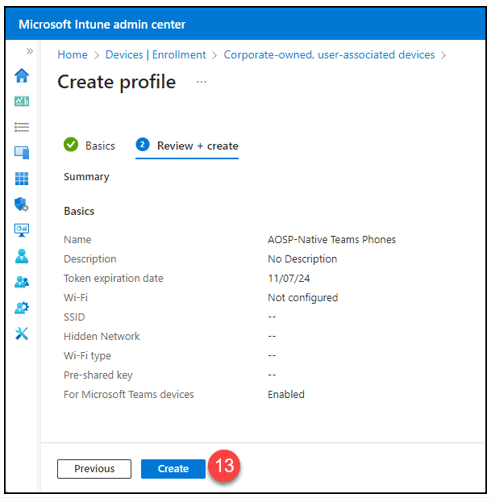492x498 pixels.
Task: Open Corporate-owned, user-associated devices breadcrumb
Action: [x=329, y=55]
